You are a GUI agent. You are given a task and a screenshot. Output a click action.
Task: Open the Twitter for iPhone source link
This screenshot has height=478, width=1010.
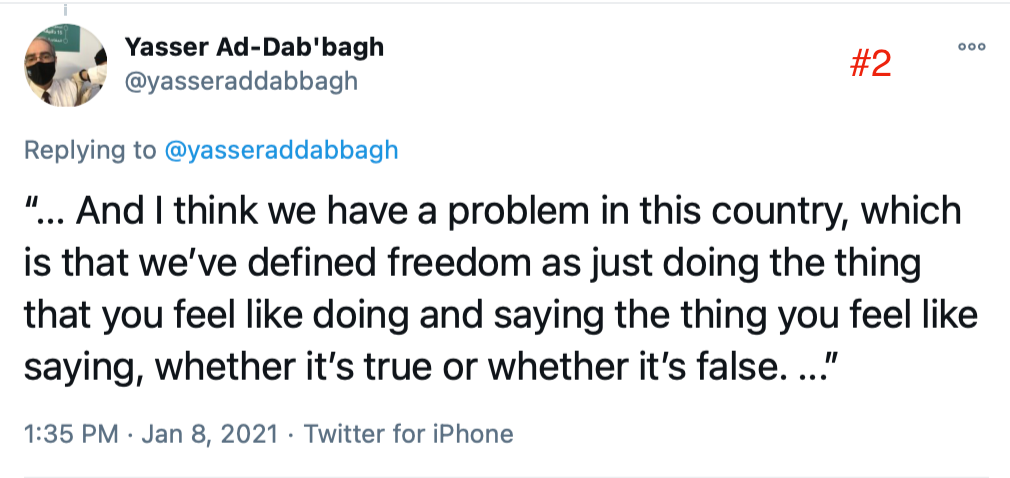[x=408, y=434]
